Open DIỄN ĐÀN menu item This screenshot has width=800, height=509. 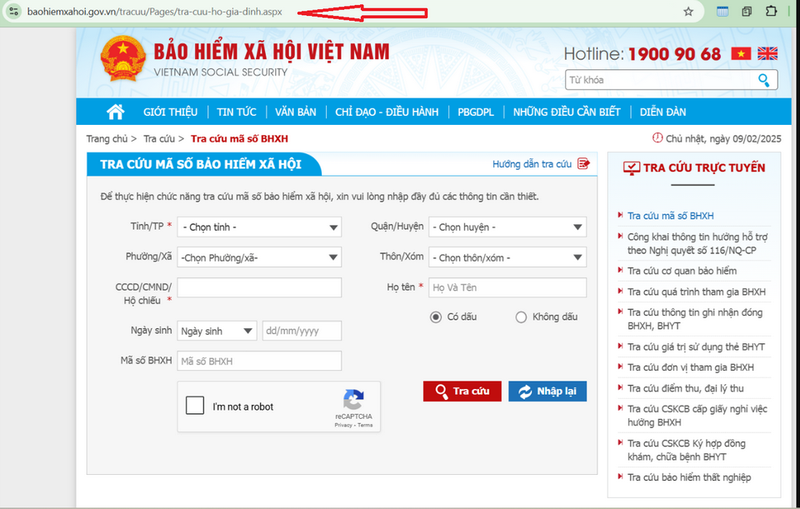pyautogui.click(x=663, y=112)
